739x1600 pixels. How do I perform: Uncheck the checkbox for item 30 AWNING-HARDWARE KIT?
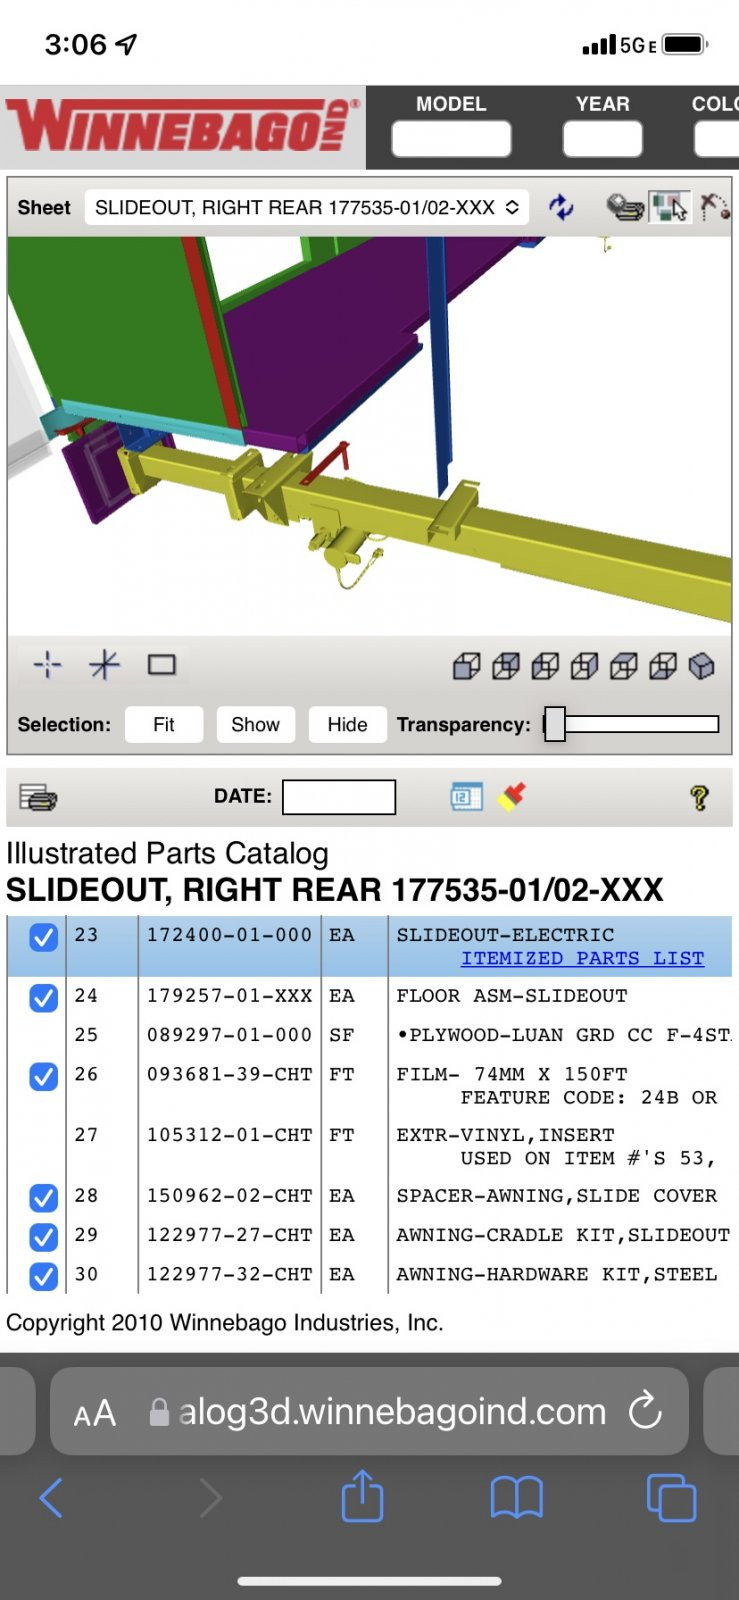click(x=43, y=1276)
